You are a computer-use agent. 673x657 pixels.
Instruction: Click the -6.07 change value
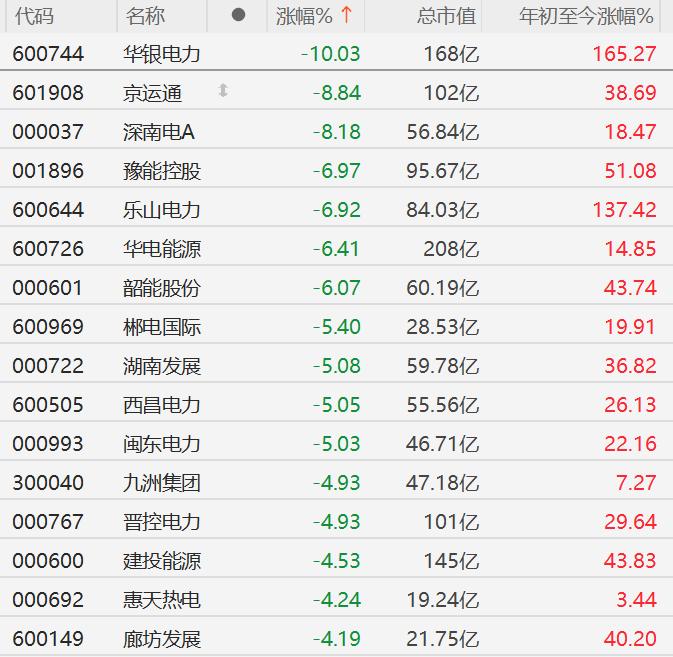(336, 288)
